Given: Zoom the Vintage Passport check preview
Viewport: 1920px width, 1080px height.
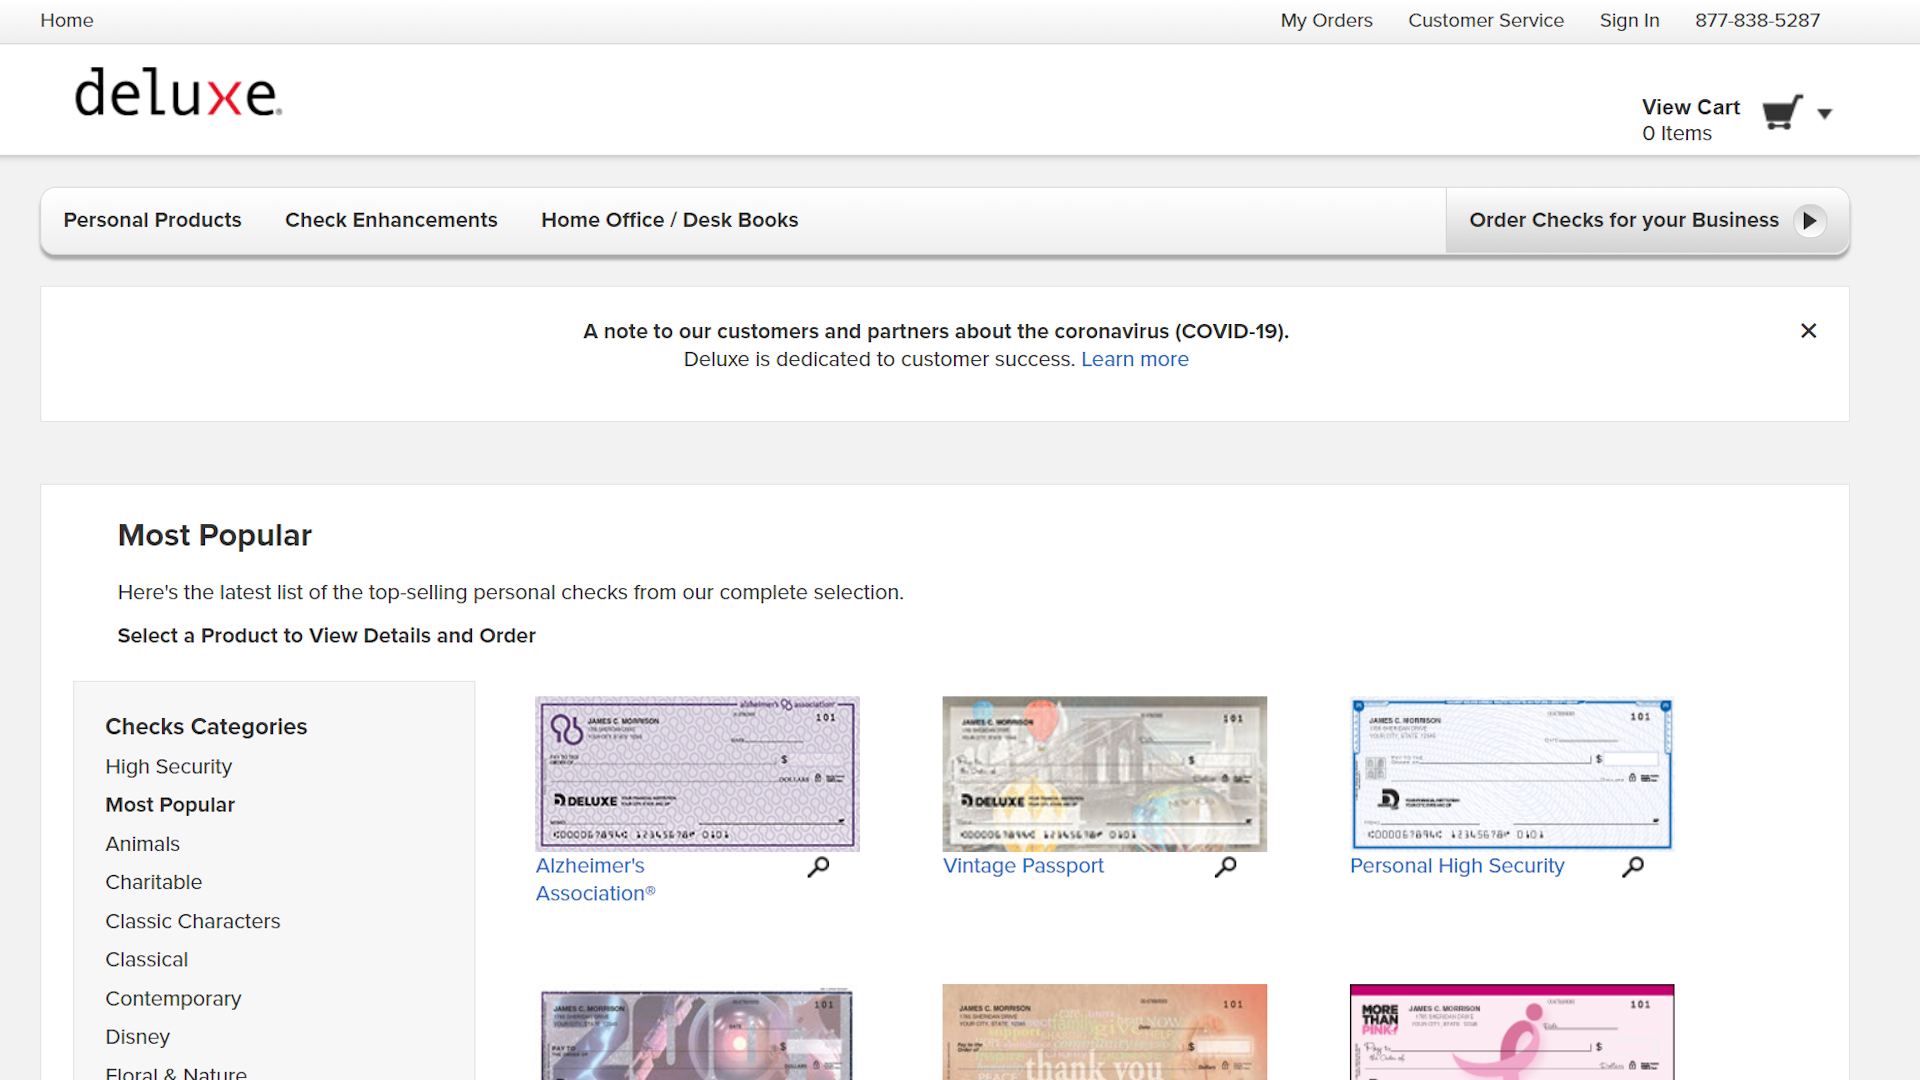Looking at the screenshot, I should (1226, 867).
